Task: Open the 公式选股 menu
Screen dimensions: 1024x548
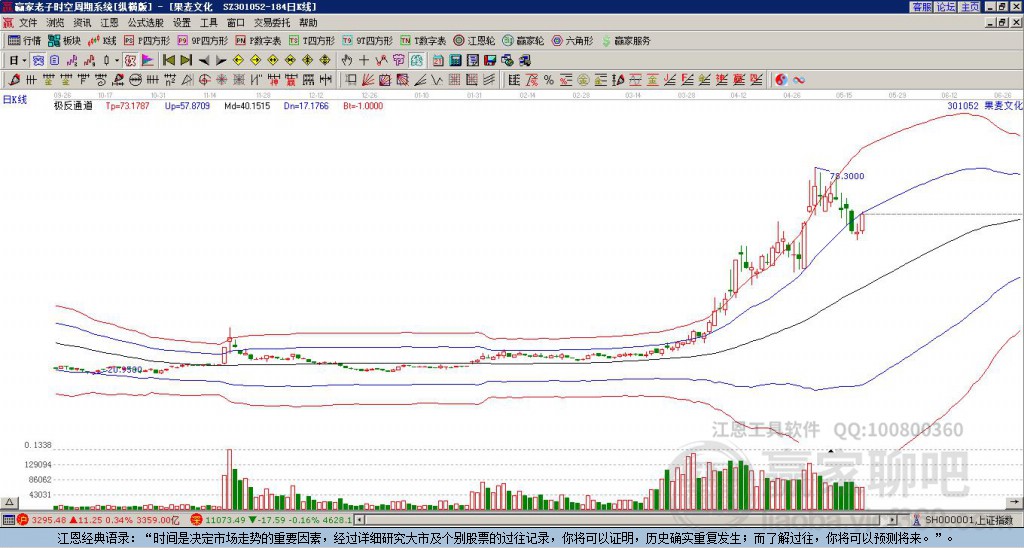Action: pos(146,23)
